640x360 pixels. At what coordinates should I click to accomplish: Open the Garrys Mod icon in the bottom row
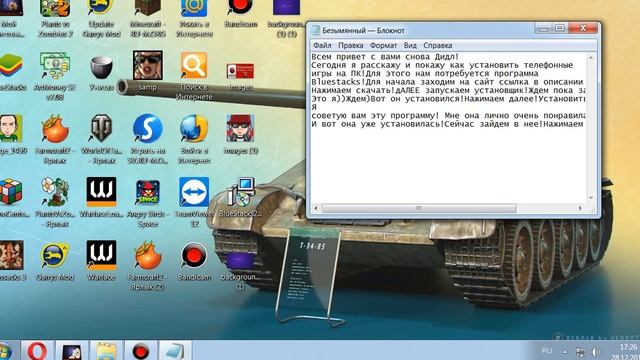coord(55,255)
